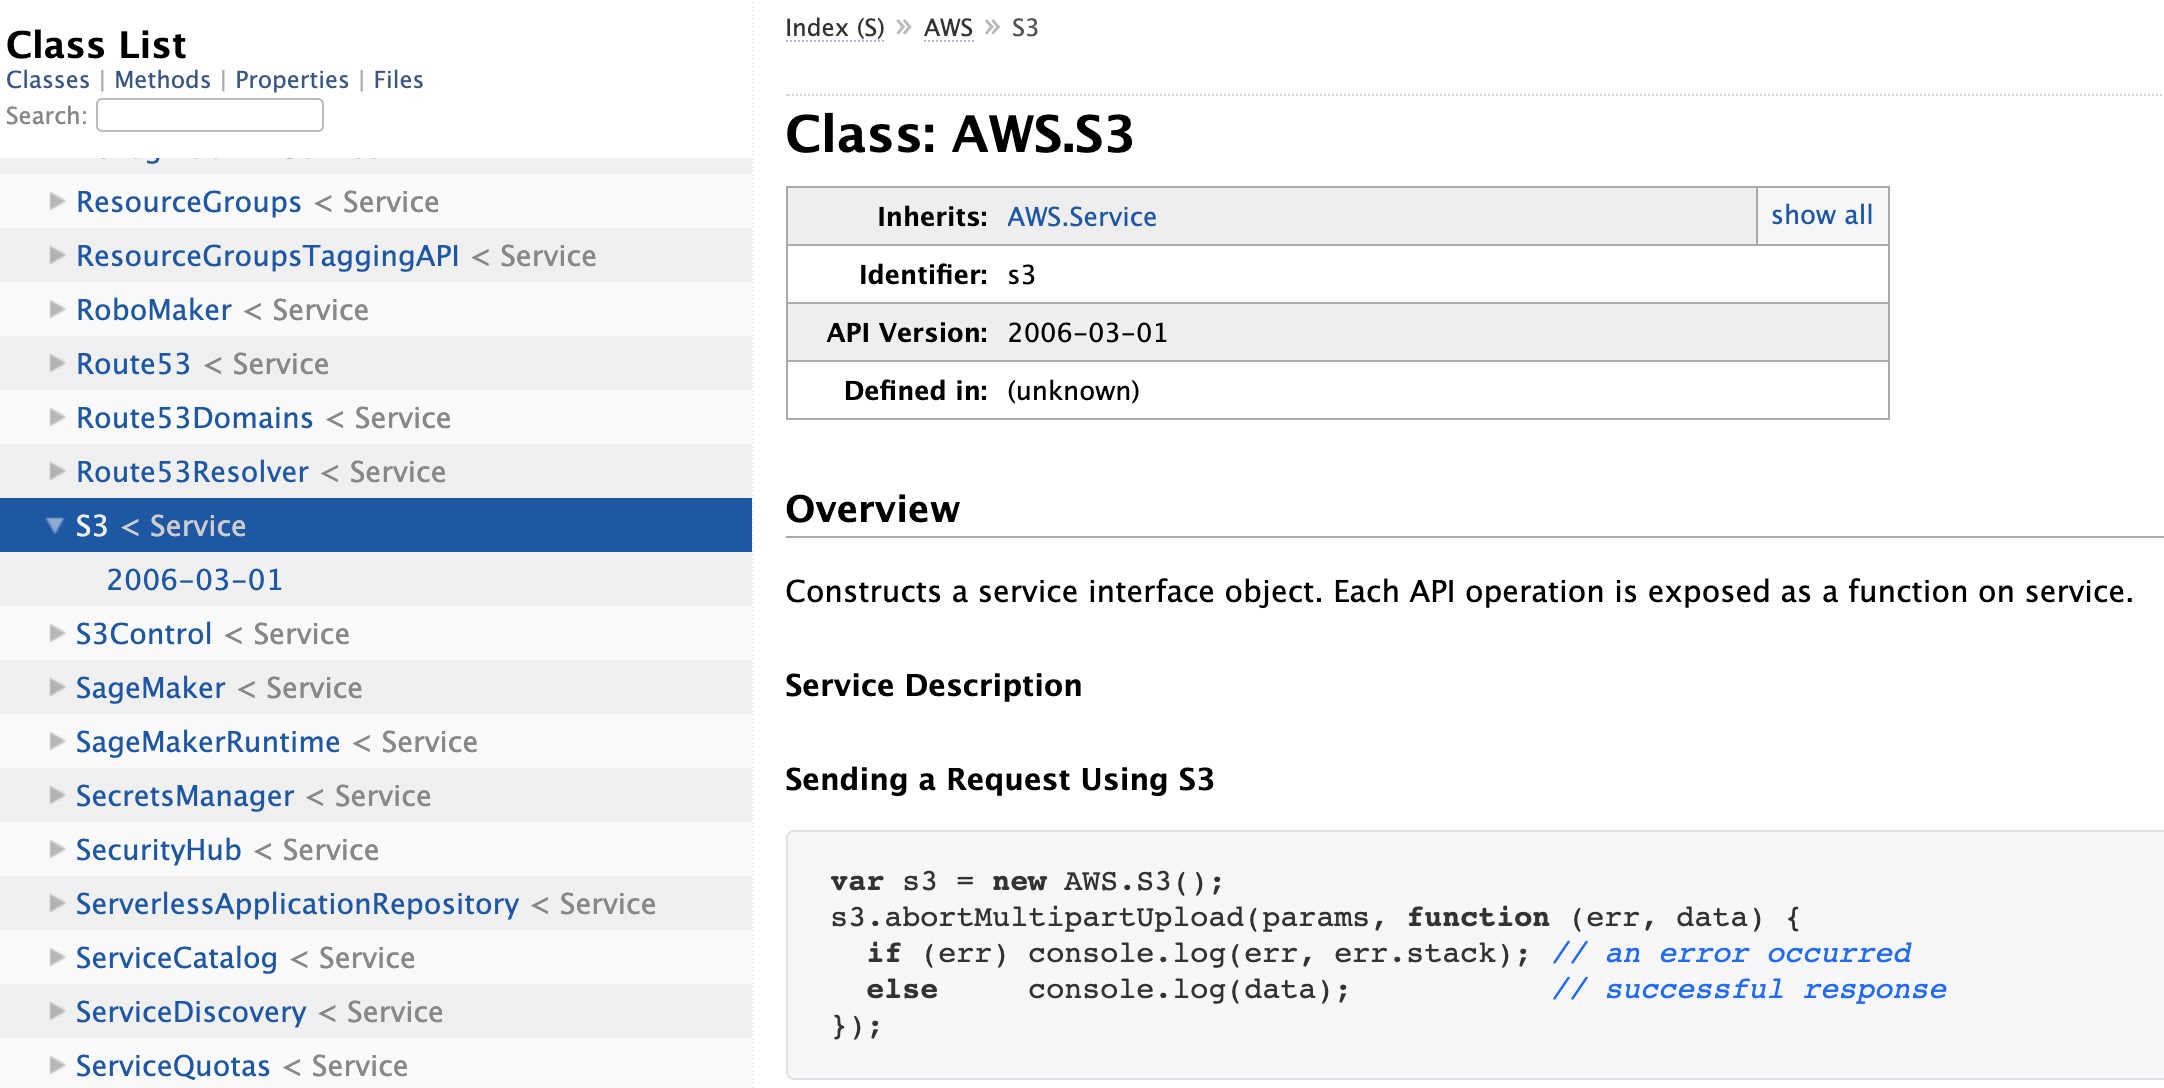Screen dimensions: 2164x1088
Task: Open the Route53Resolver class link
Action: [192, 472]
